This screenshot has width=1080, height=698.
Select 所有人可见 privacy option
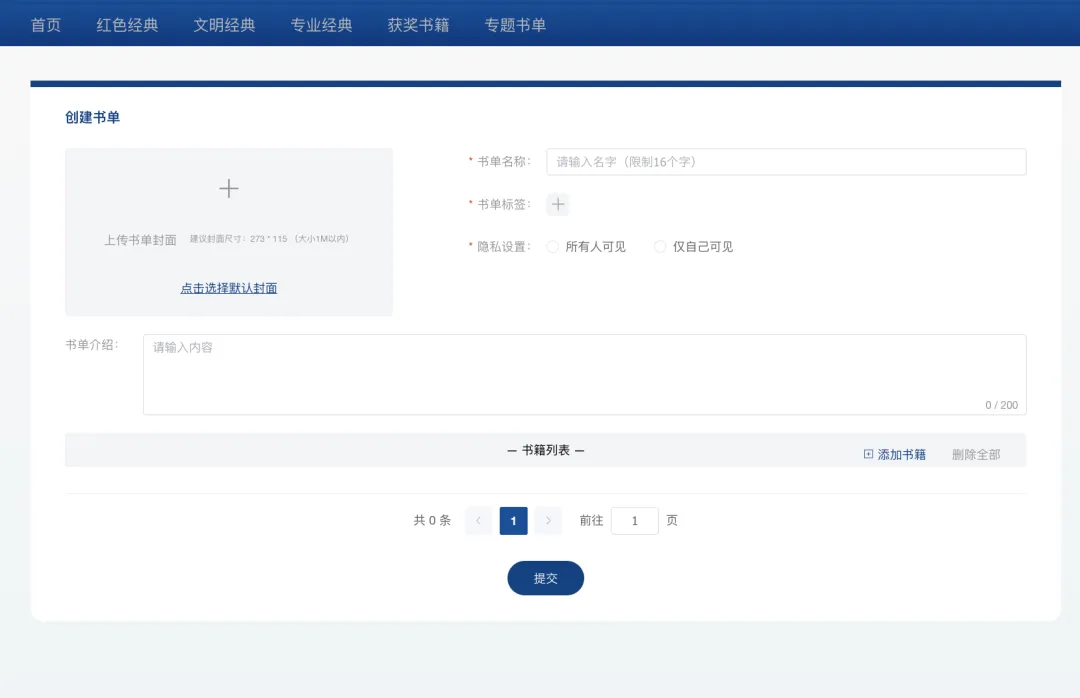click(x=553, y=247)
